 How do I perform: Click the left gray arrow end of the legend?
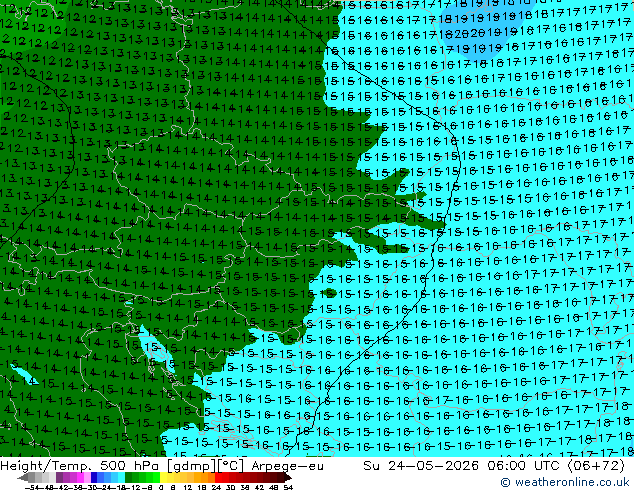click(x=23, y=477)
